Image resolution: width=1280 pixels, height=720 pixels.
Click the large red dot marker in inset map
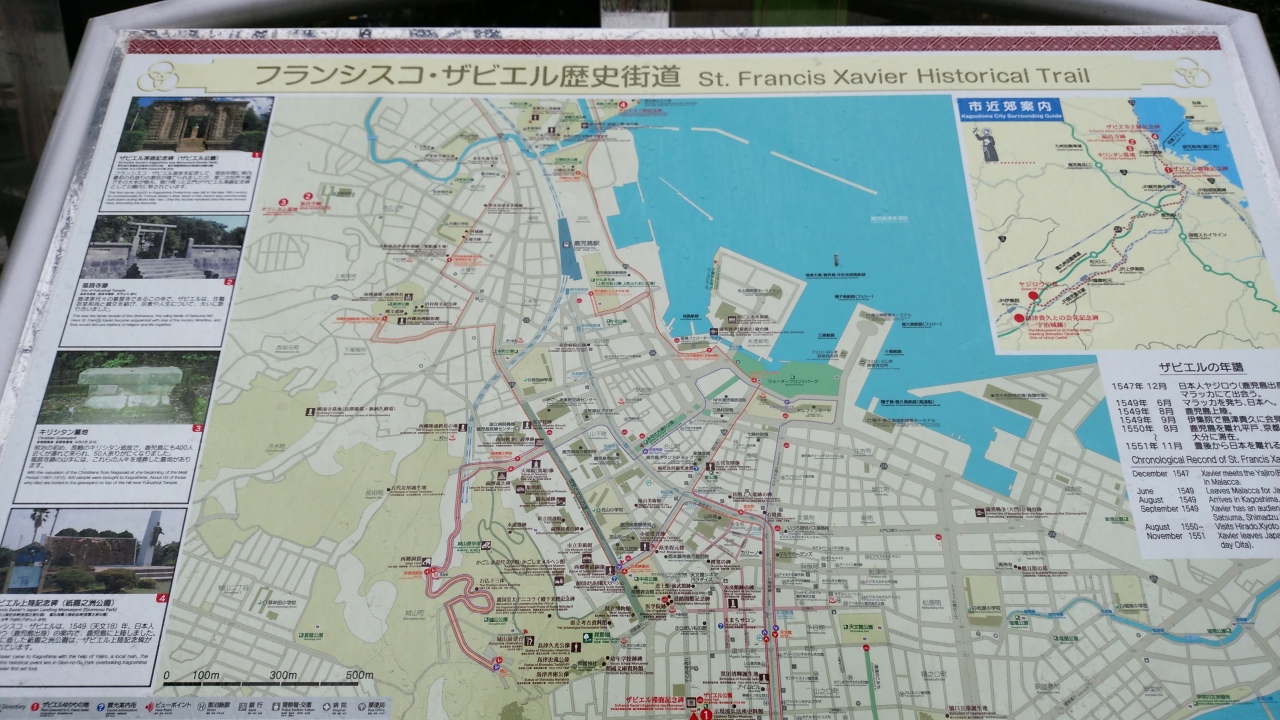point(1032,295)
